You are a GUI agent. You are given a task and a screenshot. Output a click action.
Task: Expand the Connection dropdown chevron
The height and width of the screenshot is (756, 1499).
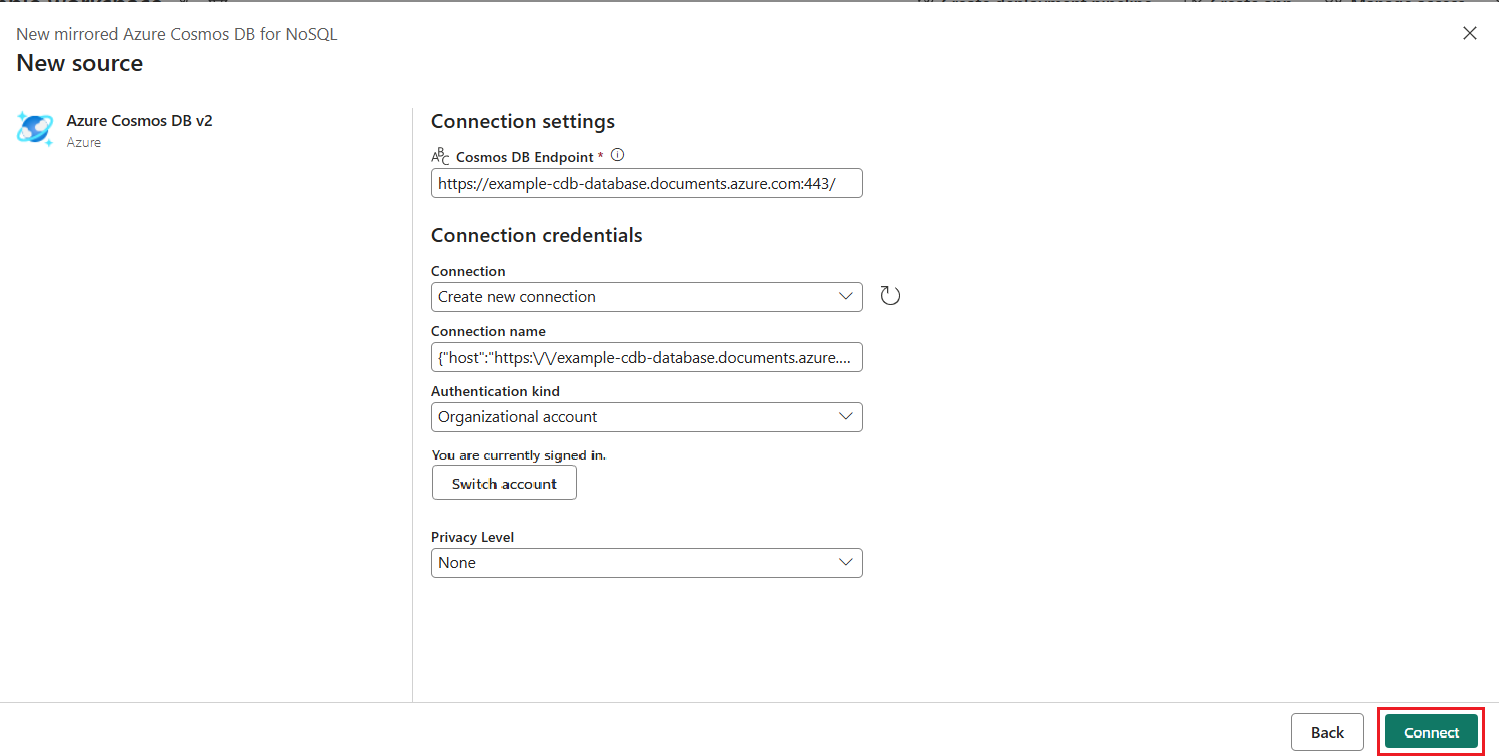pos(845,297)
